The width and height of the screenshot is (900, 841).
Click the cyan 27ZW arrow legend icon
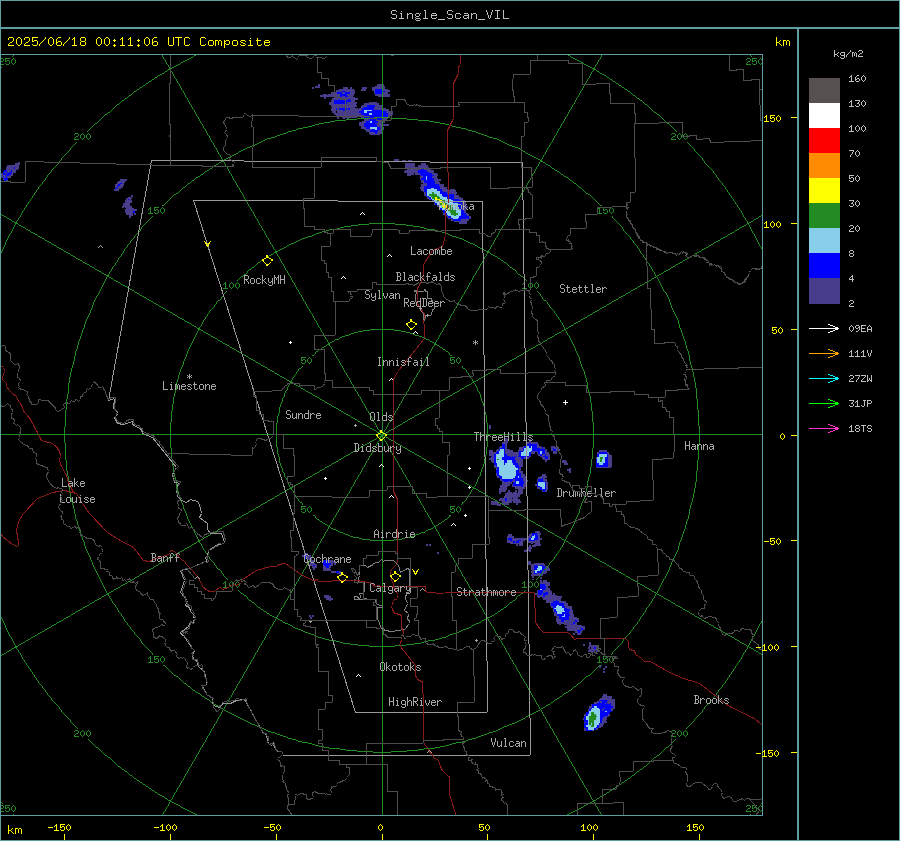pyautogui.click(x=824, y=378)
